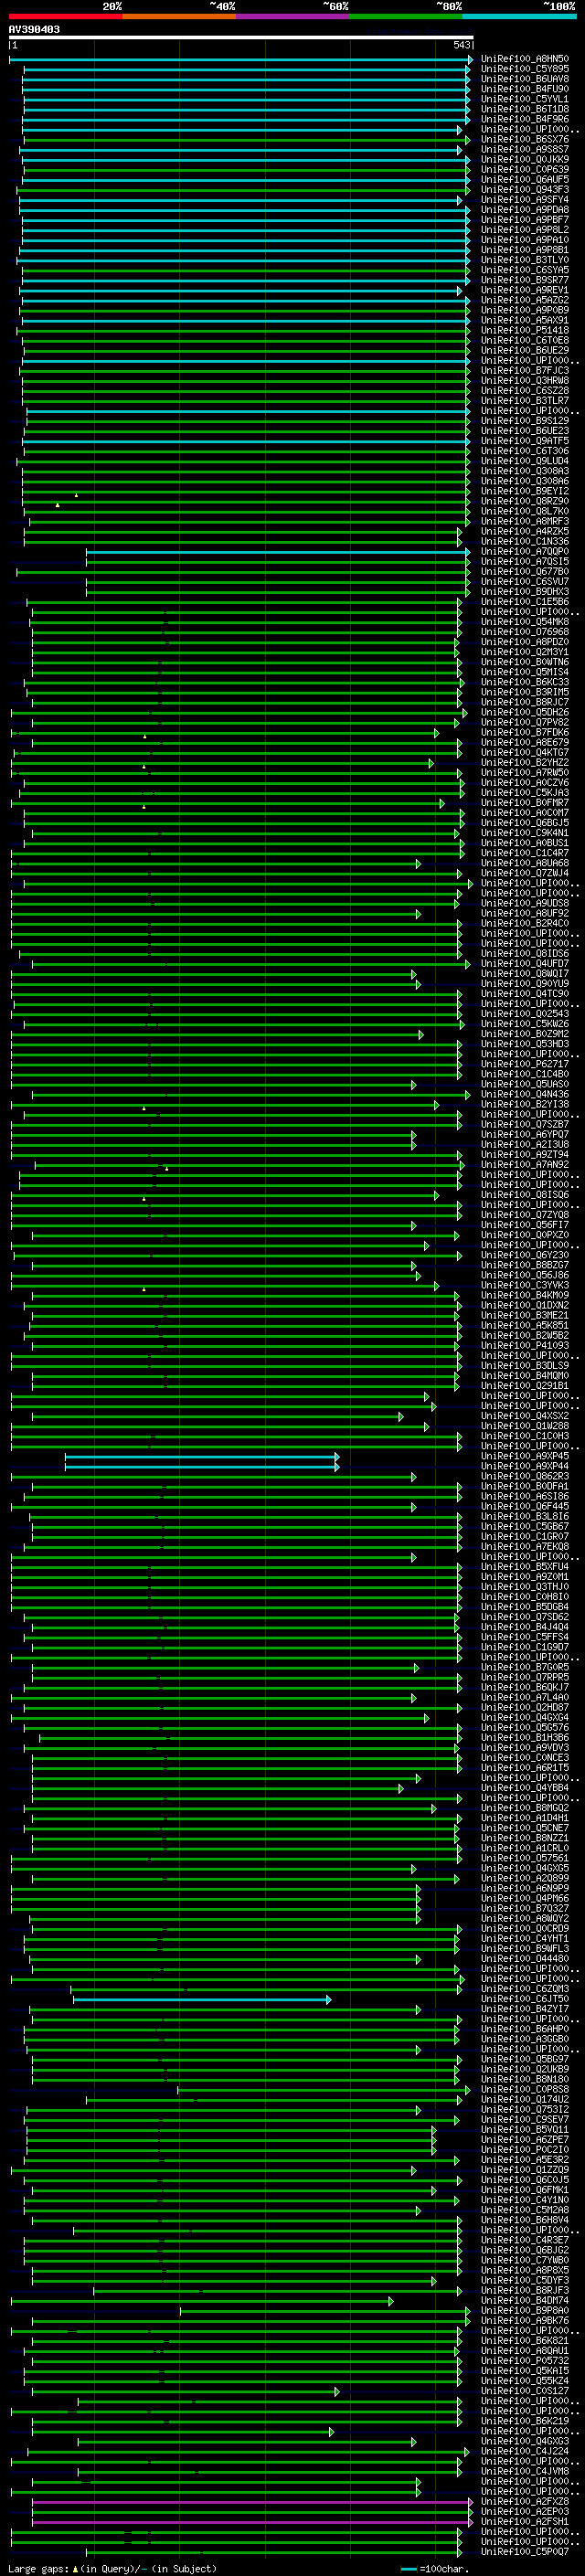Click the =100char. scale legend text
The width and height of the screenshot is (585, 2576).
point(444,2569)
